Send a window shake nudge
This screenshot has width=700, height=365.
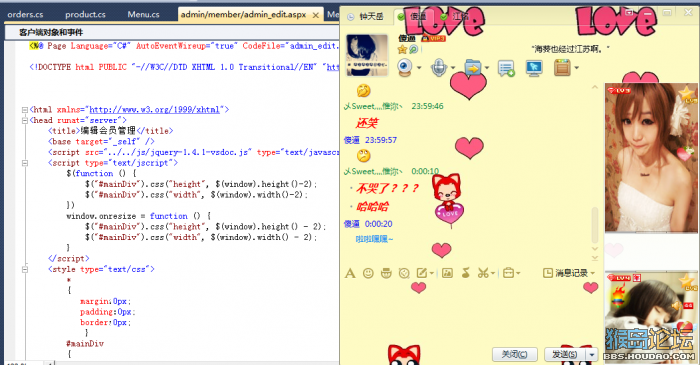(x=404, y=273)
